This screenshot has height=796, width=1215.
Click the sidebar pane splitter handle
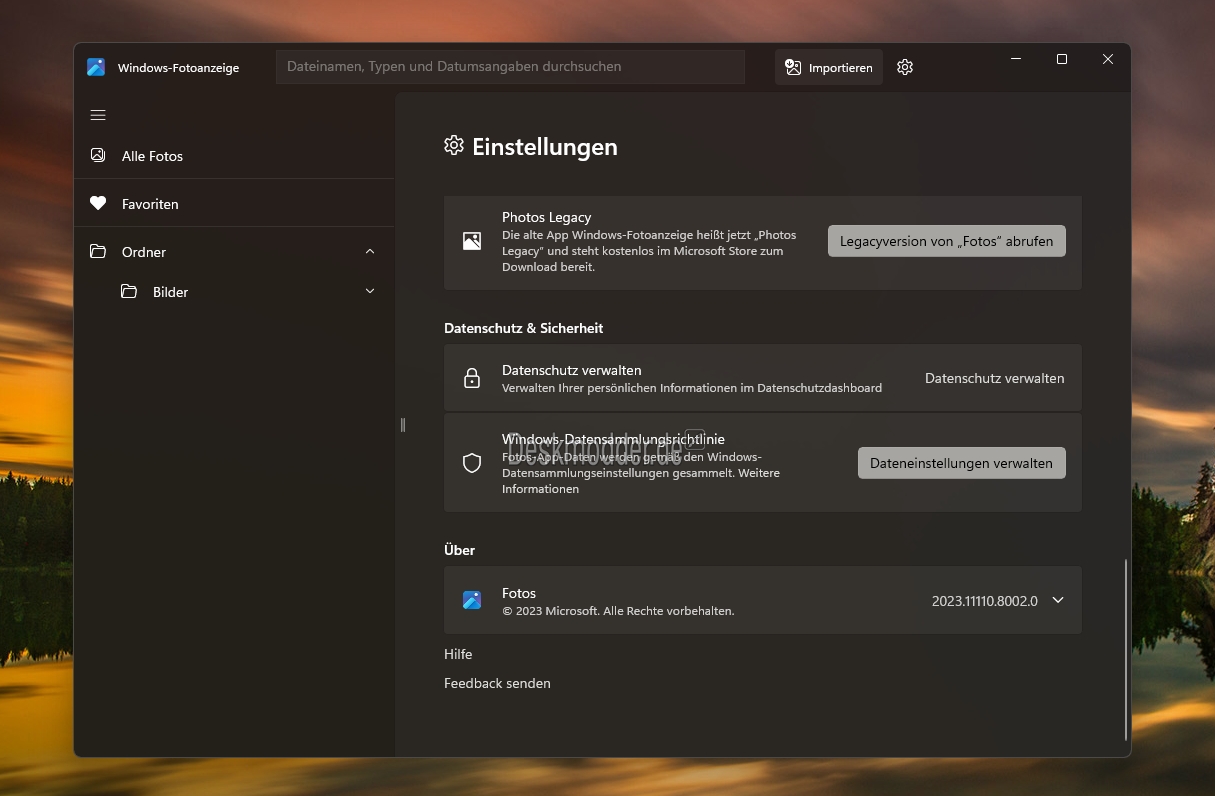403,425
